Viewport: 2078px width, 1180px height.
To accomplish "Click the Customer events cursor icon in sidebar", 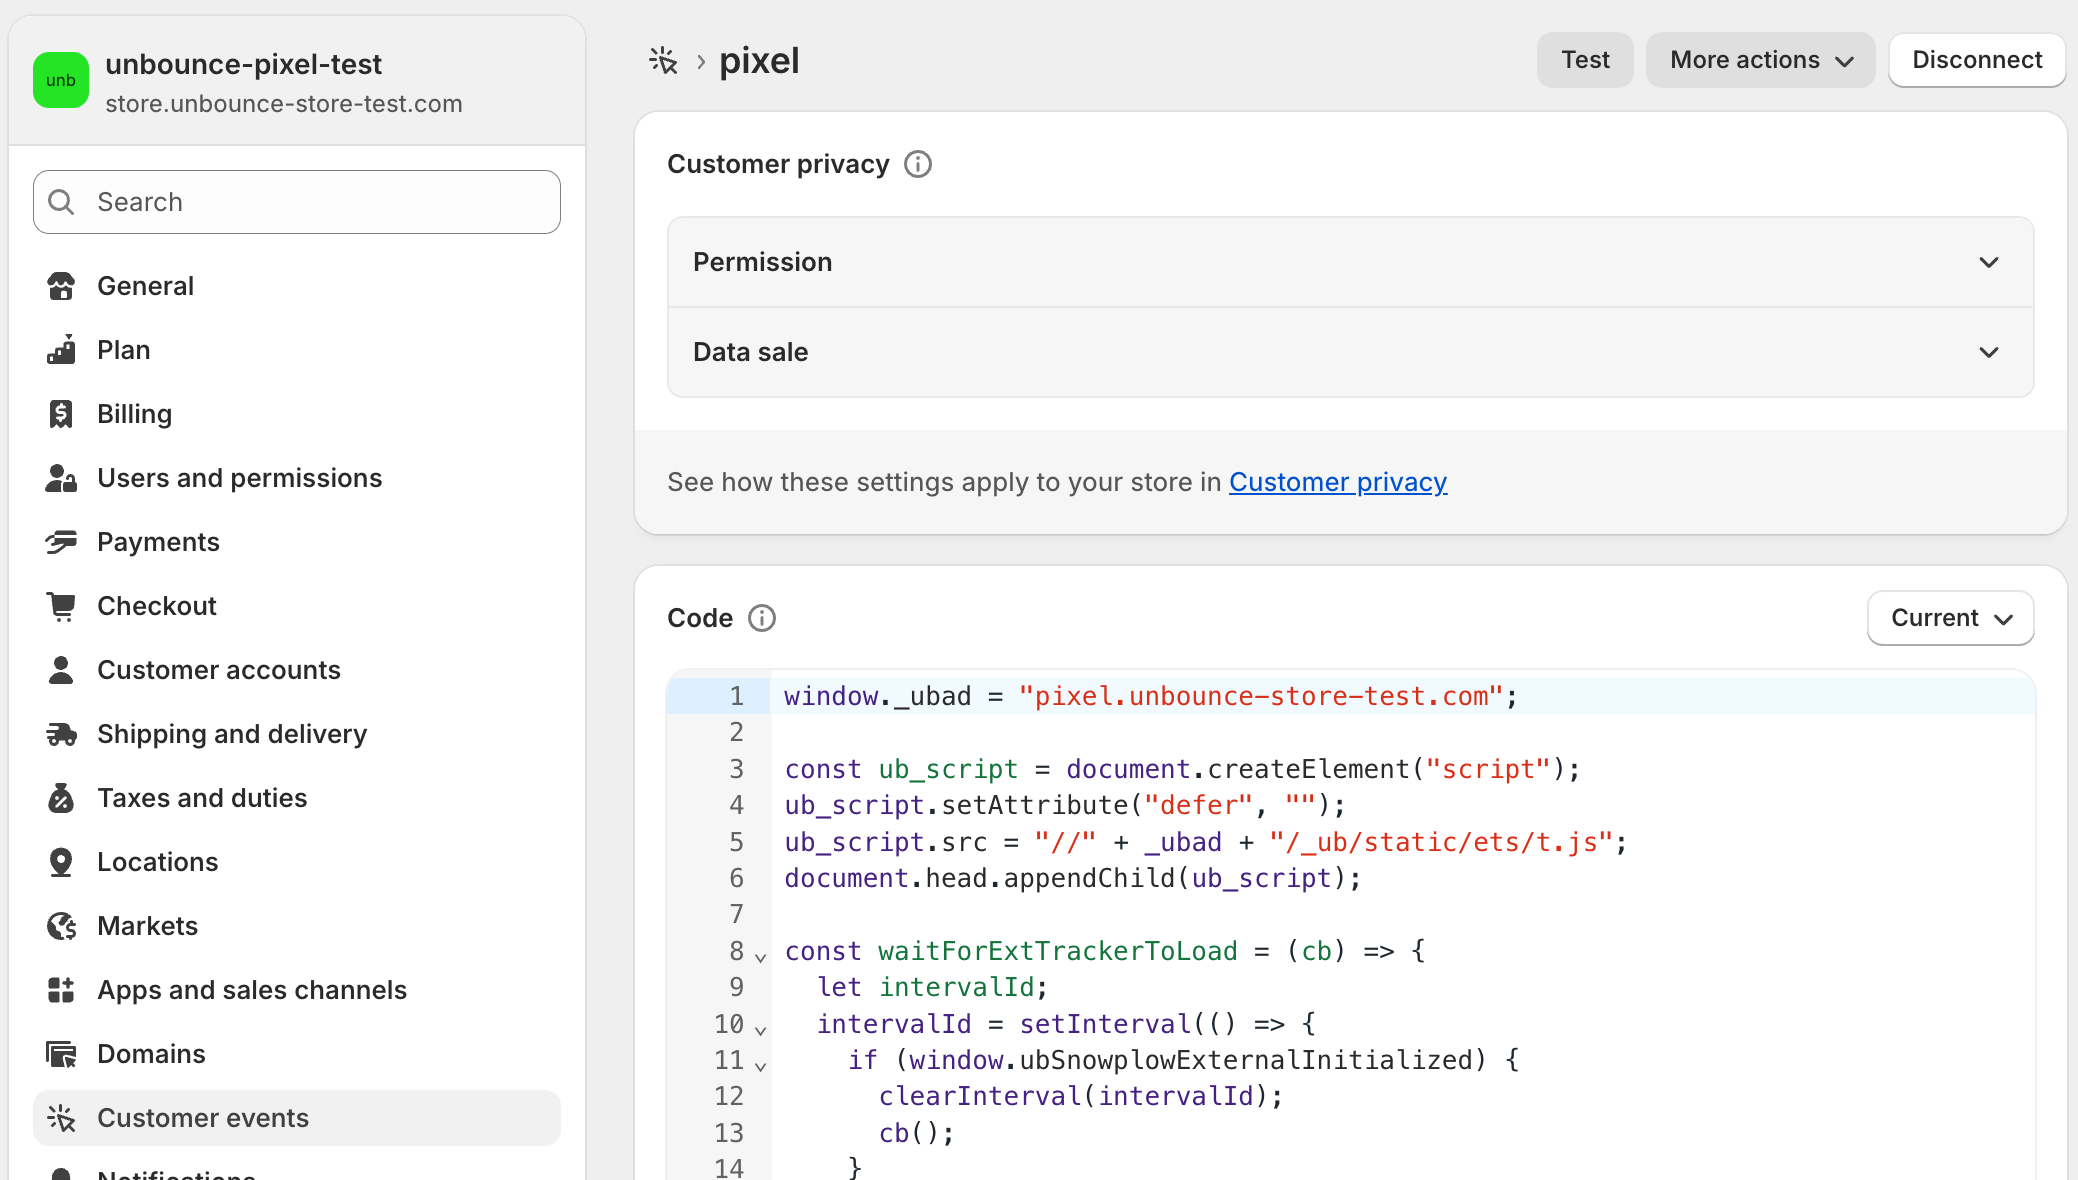I will coord(61,1118).
